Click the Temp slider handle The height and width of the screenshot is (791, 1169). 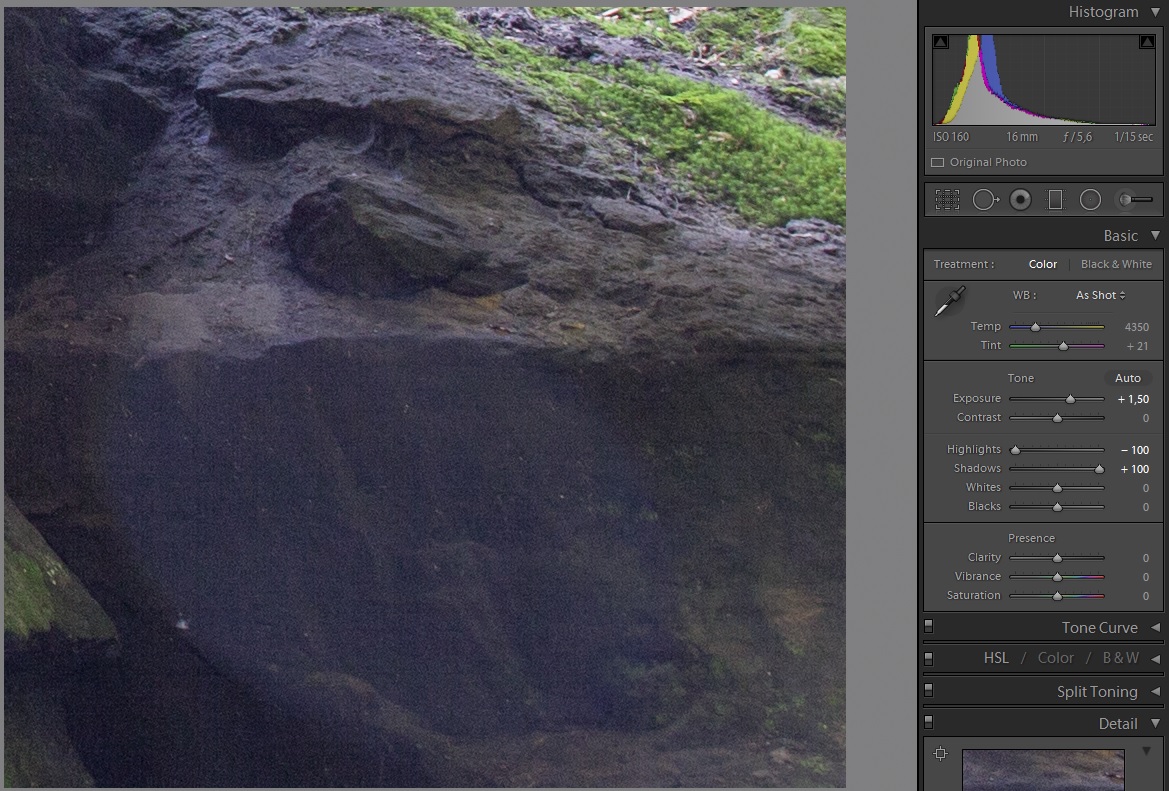(x=1035, y=327)
